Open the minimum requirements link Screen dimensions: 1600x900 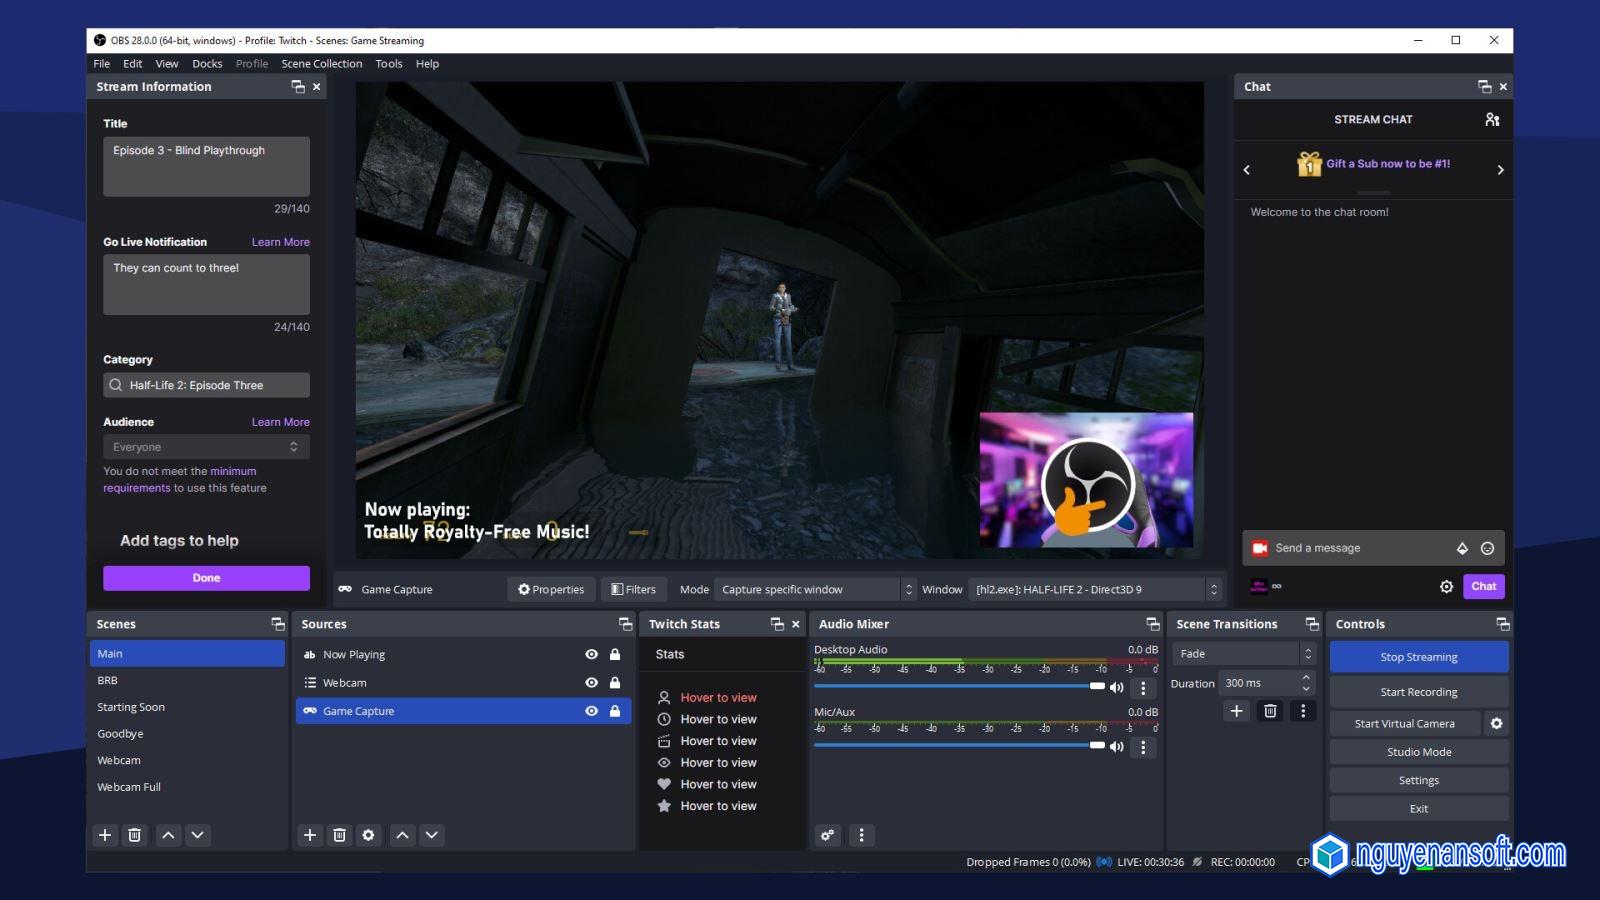(180, 480)
